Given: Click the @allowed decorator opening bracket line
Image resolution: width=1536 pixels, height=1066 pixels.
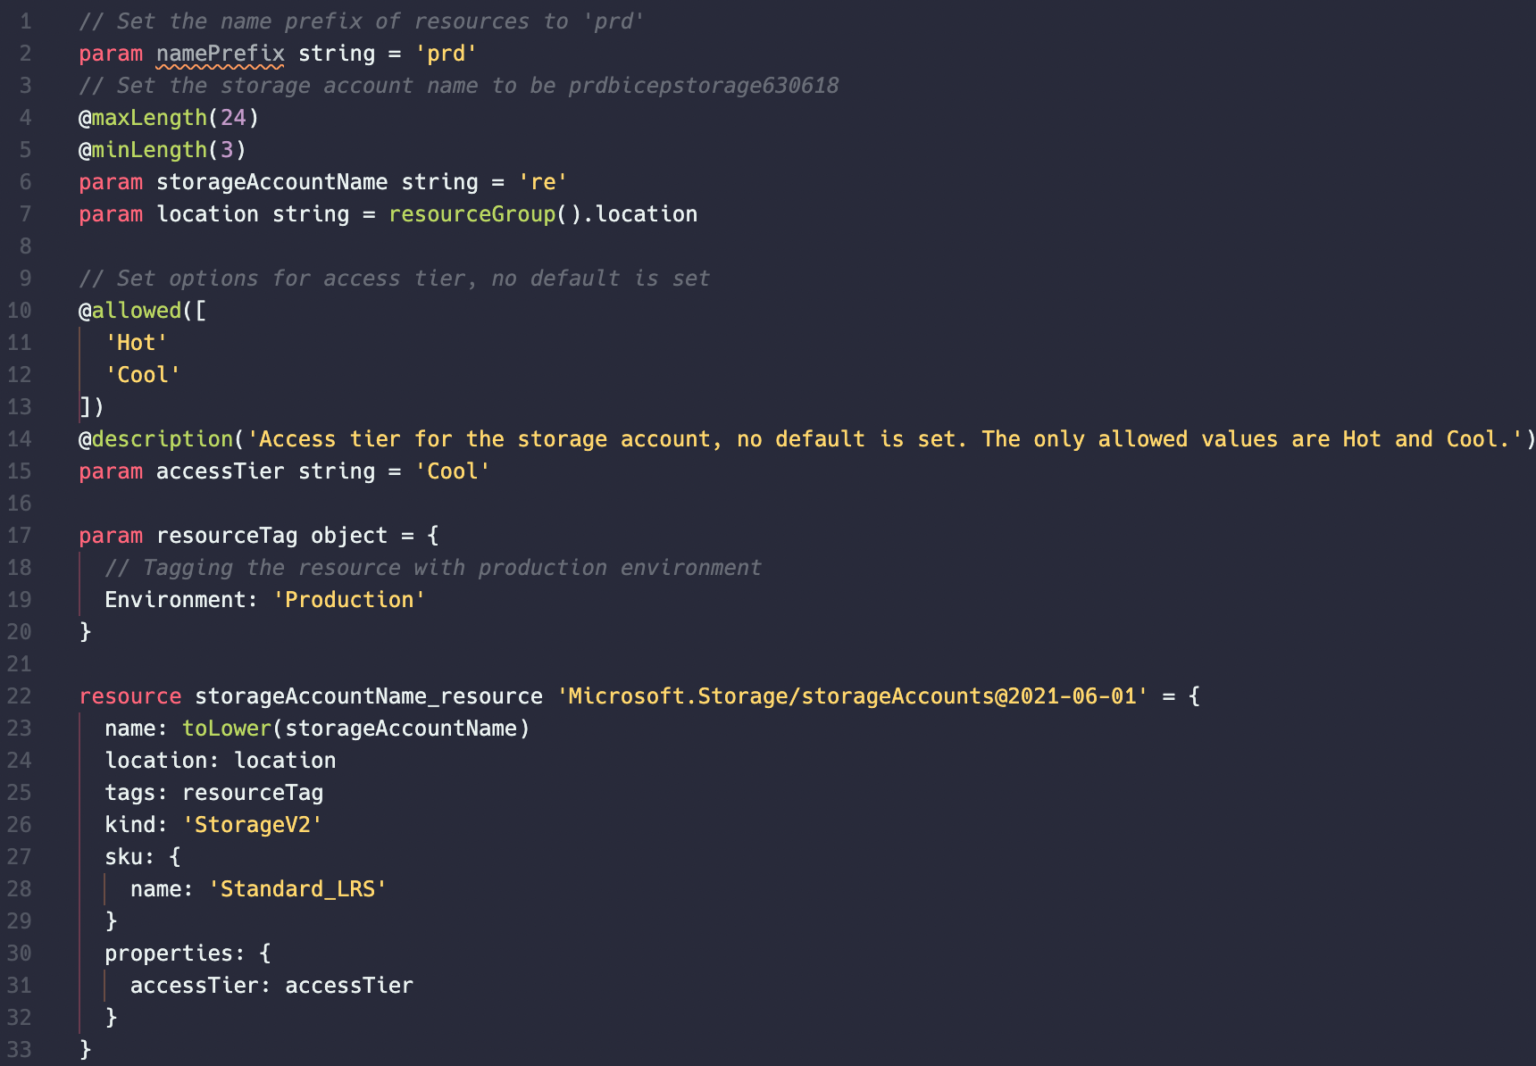Looking at the screenshot, I should (x=143, y=311).
